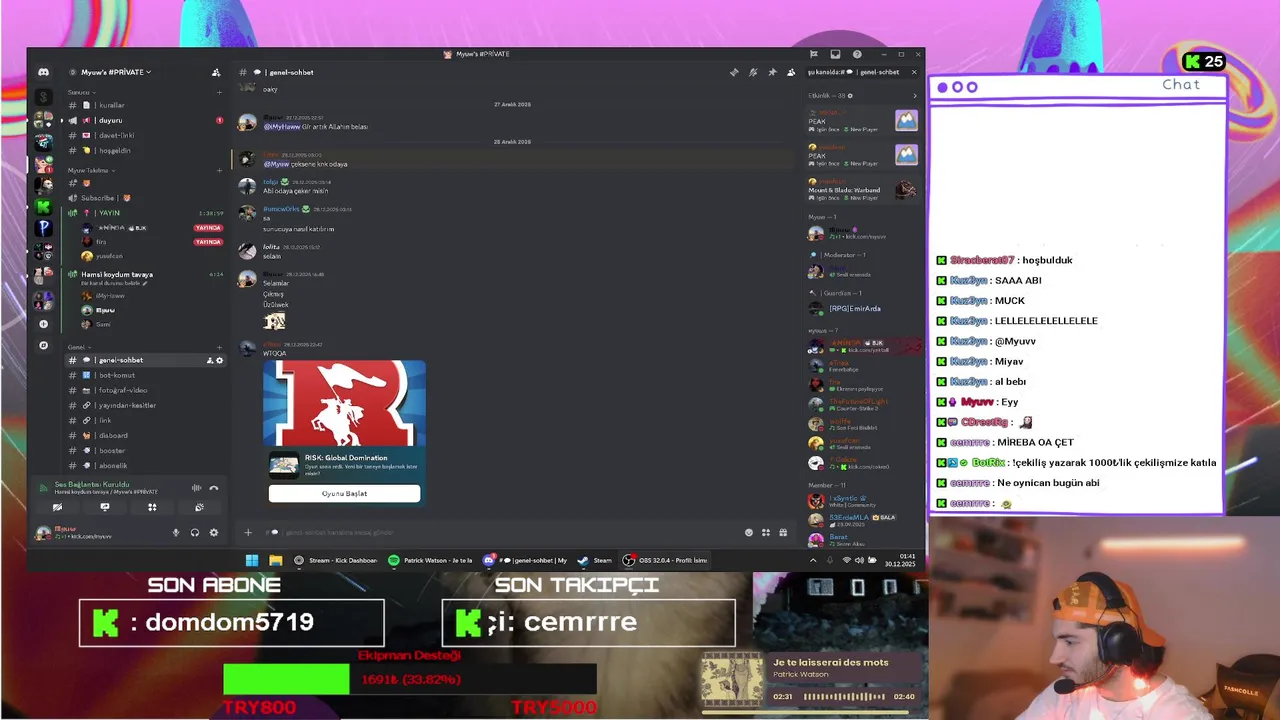Open invite people icon beside server name

point(216,72)
